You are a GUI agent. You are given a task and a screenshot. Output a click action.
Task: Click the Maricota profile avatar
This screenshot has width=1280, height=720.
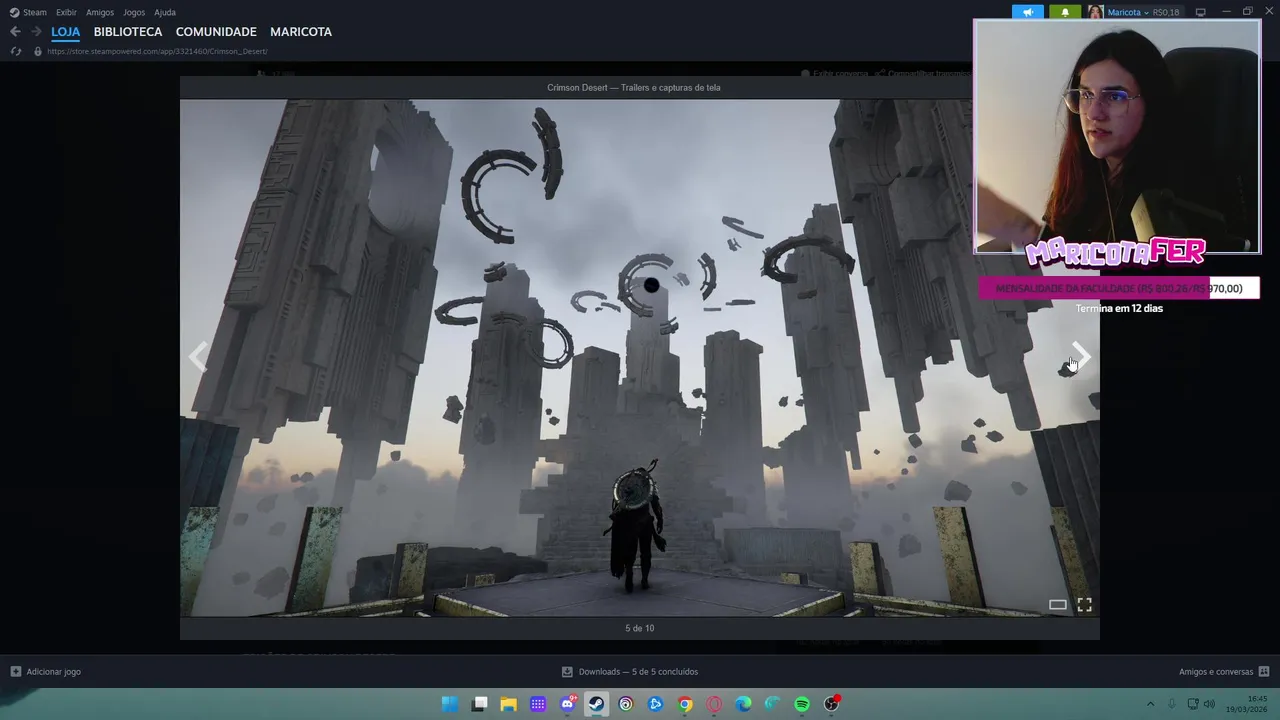pos(1095,12)
